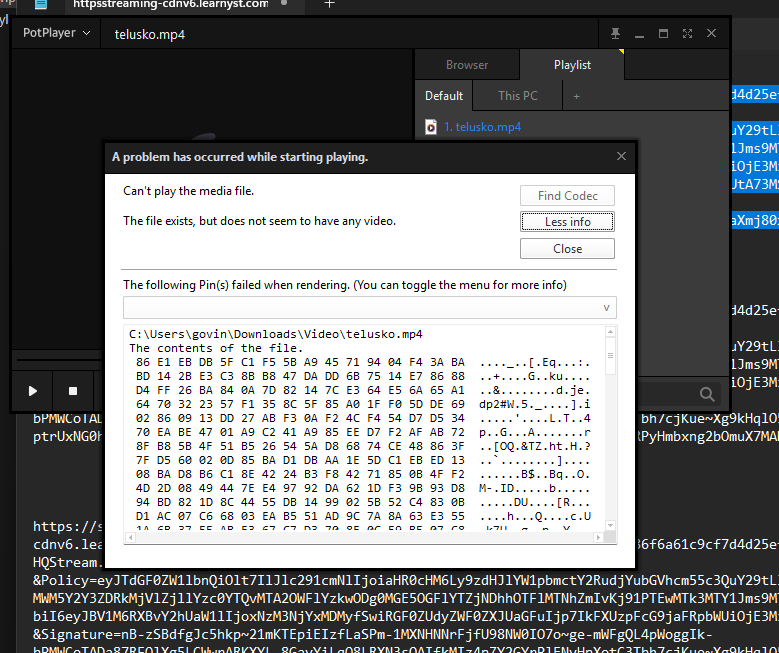Open the This PC playlist tab

(518, 95)
